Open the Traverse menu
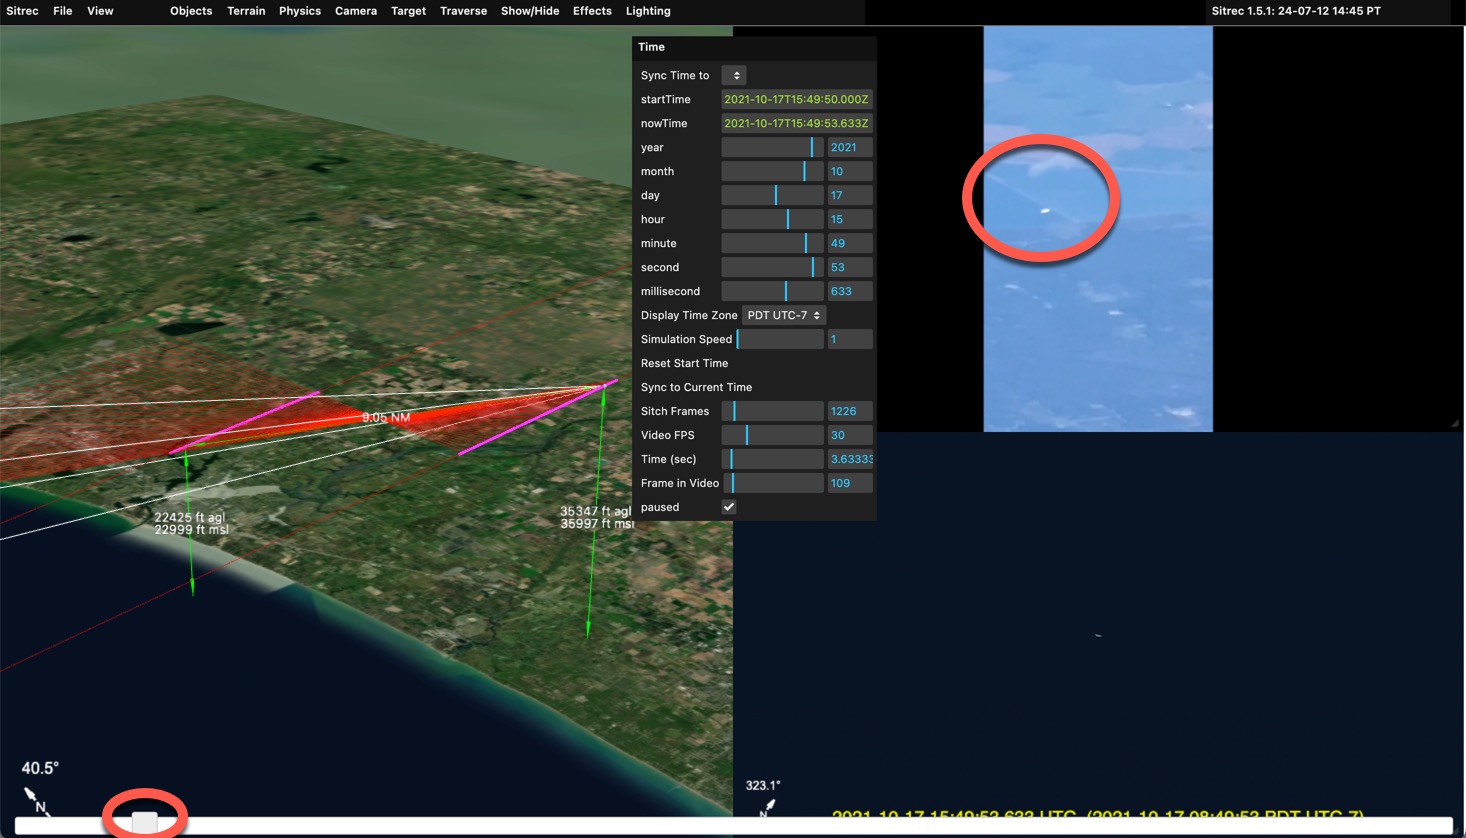 point(463,11)
